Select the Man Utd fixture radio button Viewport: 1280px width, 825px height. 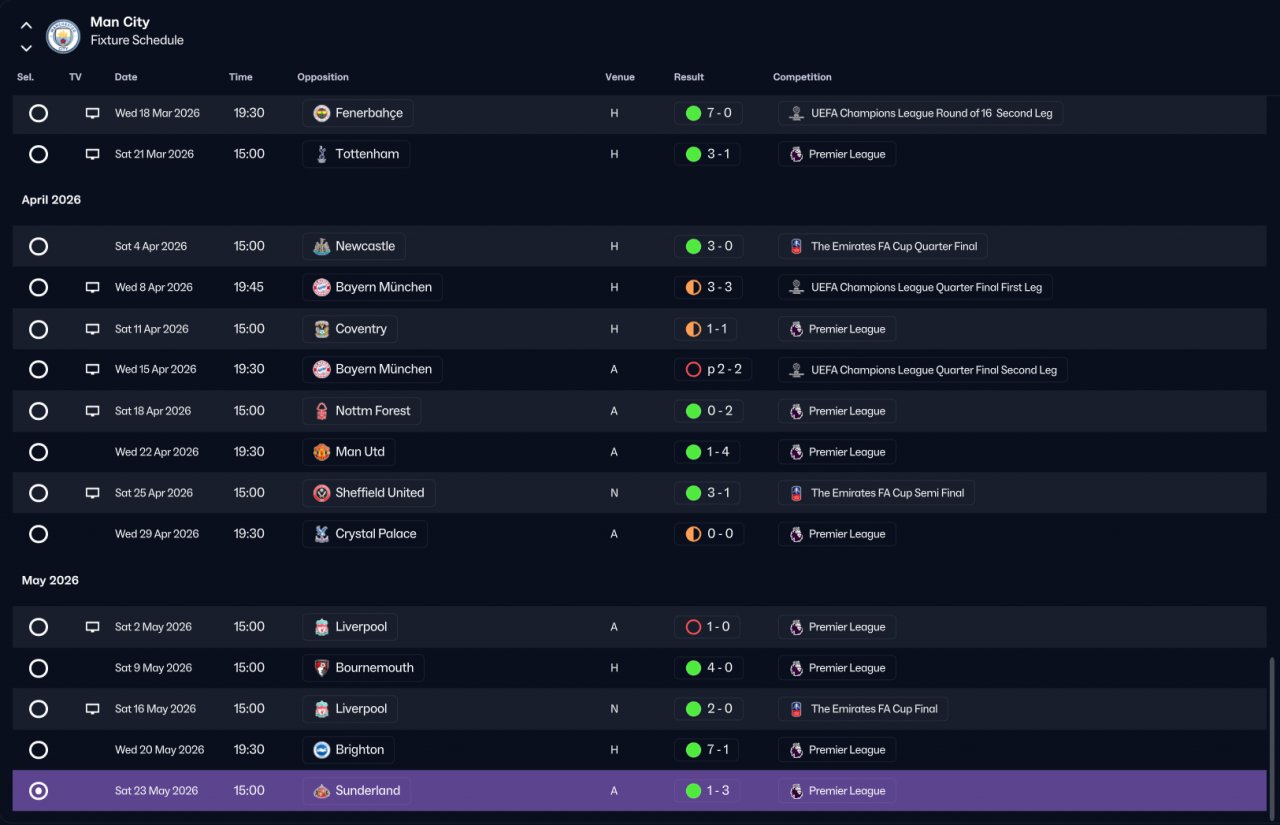point(38,452)
